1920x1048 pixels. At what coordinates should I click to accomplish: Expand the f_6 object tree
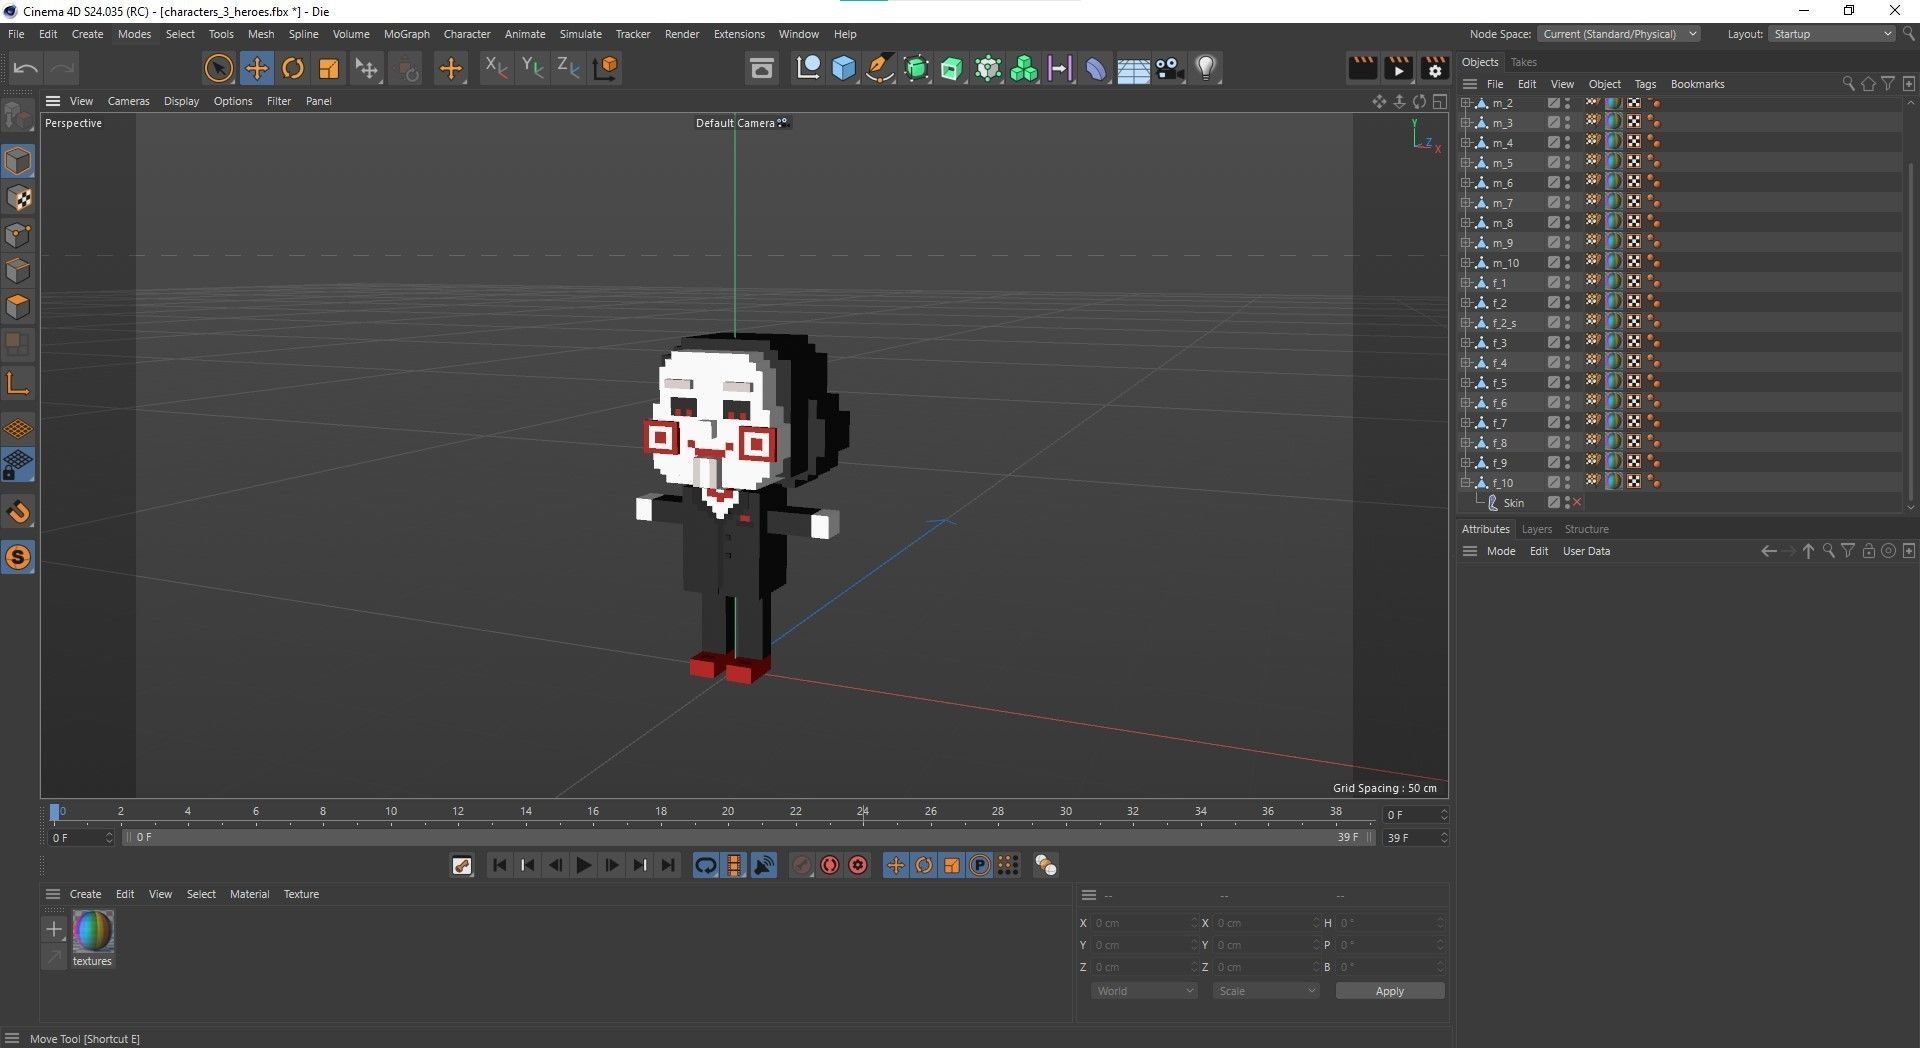pos(1466,403)
